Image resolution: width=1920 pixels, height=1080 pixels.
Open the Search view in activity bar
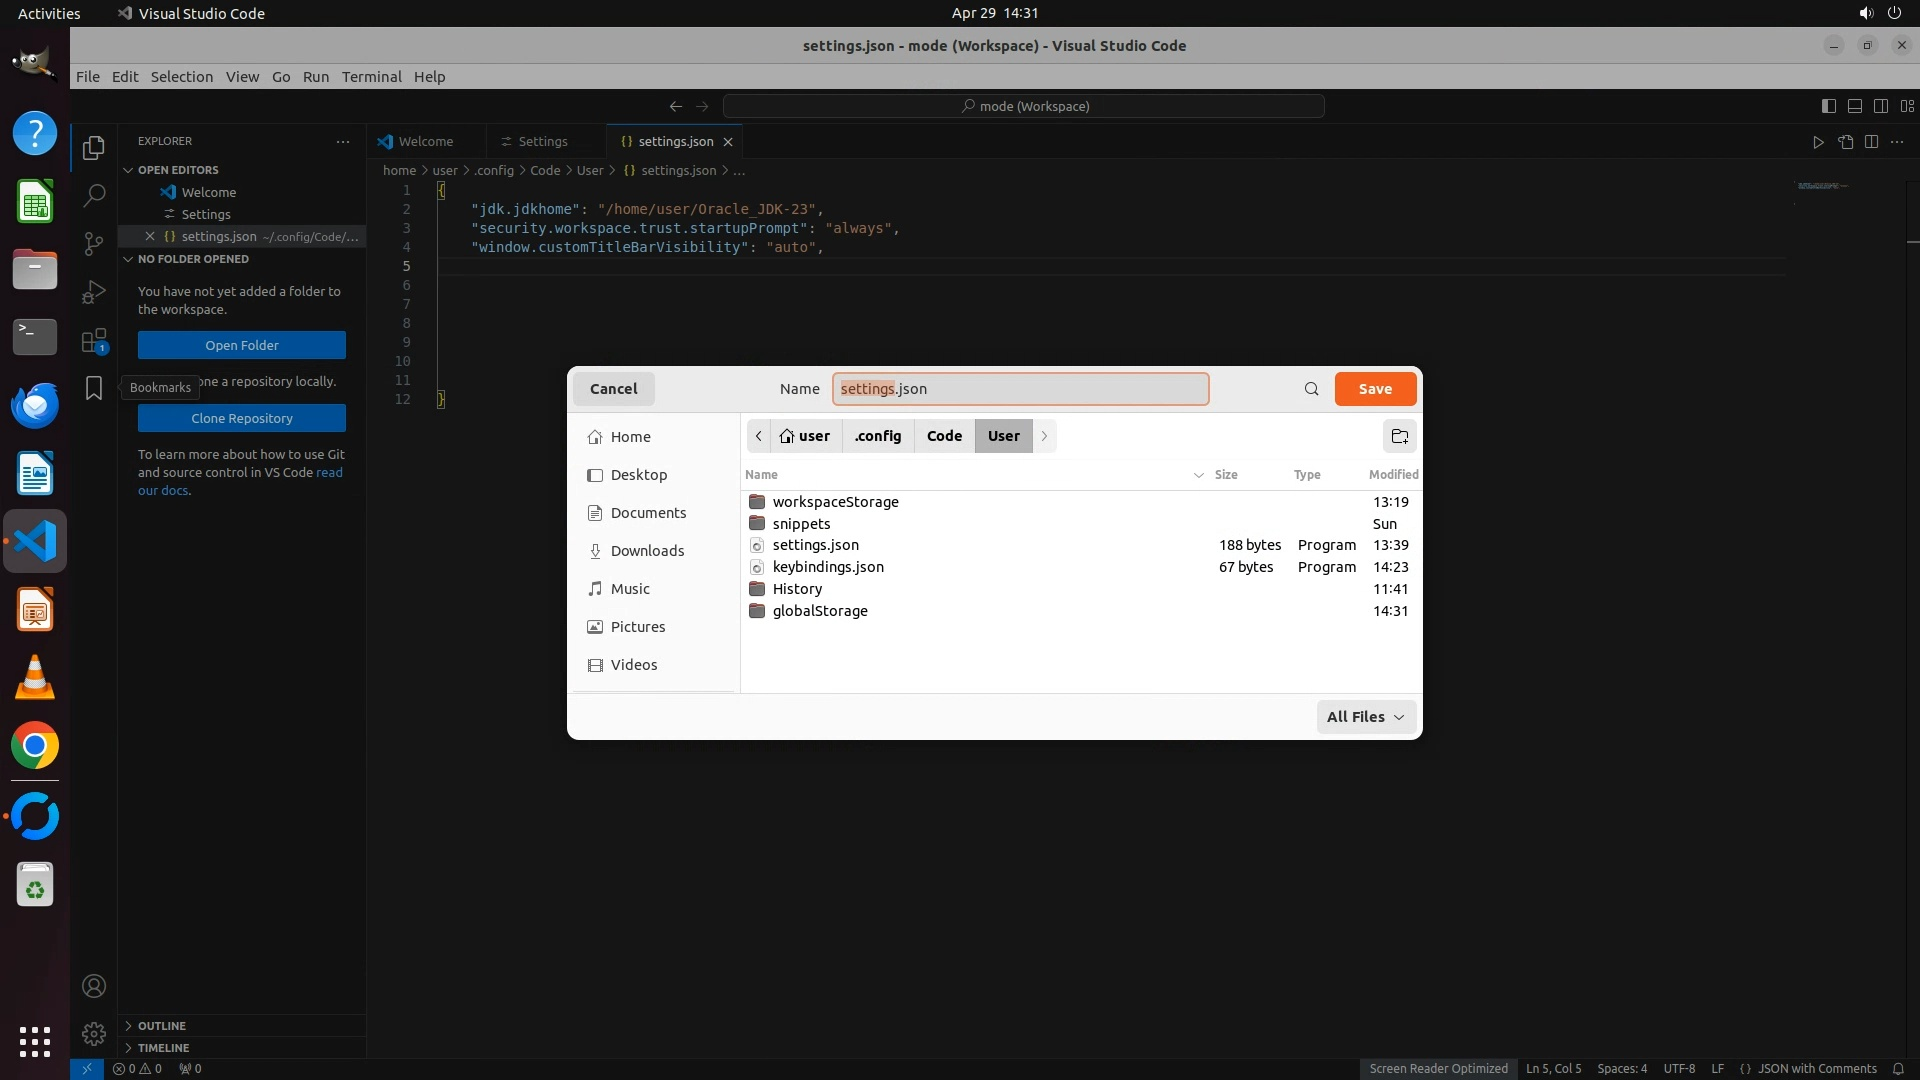coord(94,196)
